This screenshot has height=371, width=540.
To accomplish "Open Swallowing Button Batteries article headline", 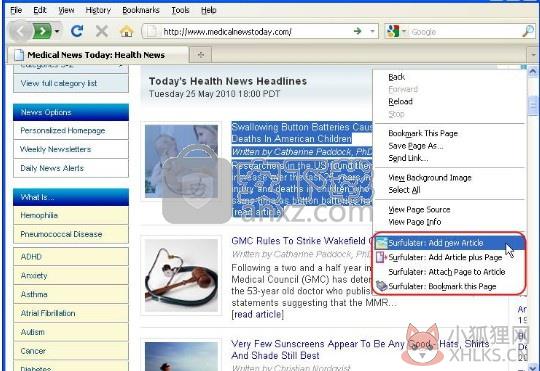I will 302,133.
